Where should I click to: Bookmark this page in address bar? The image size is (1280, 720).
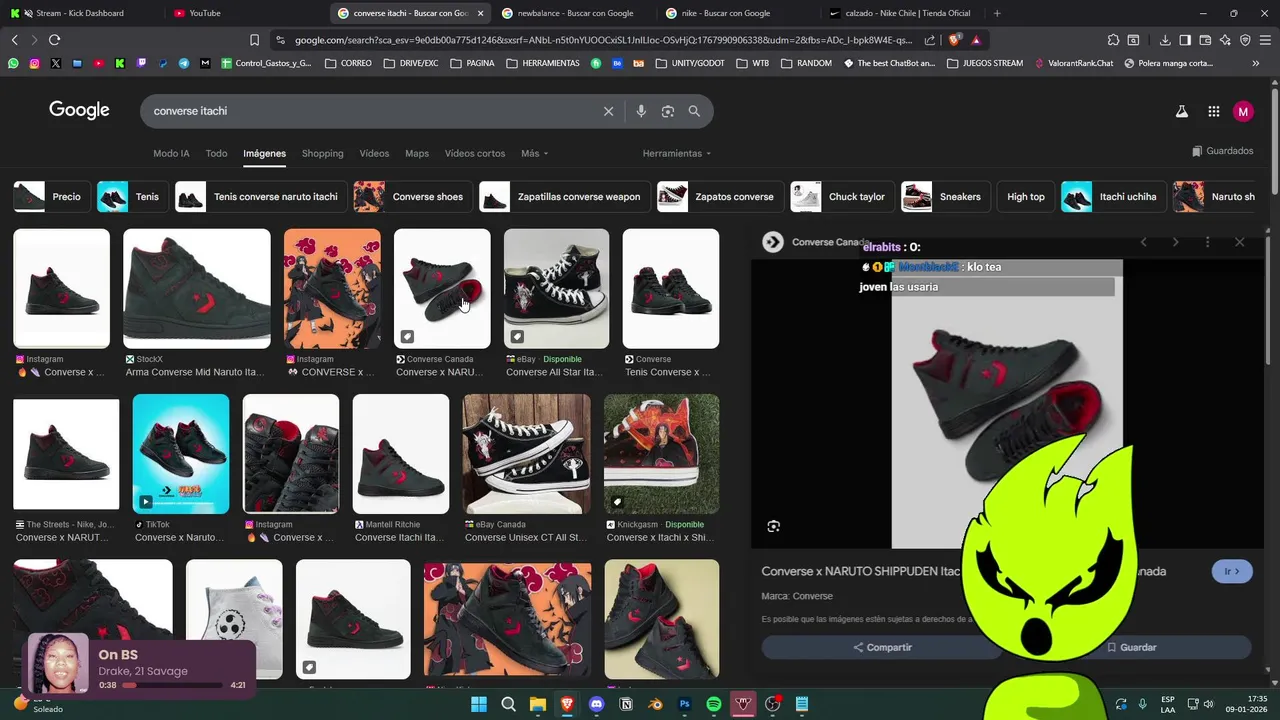(254, 40)
